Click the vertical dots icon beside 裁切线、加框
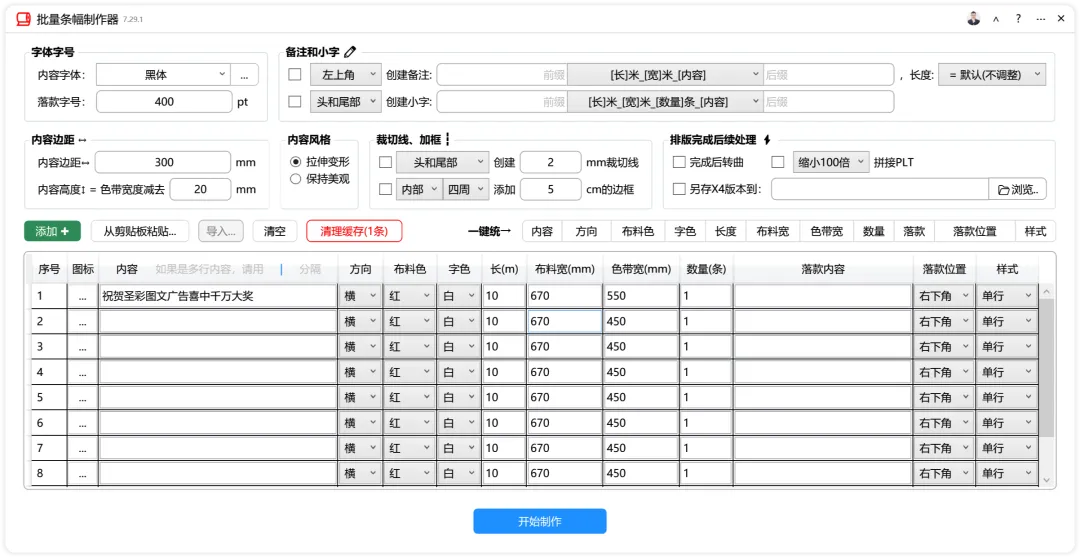Image resolution: width=1080 pixels, height=558 pixels. tap(447, 140)
